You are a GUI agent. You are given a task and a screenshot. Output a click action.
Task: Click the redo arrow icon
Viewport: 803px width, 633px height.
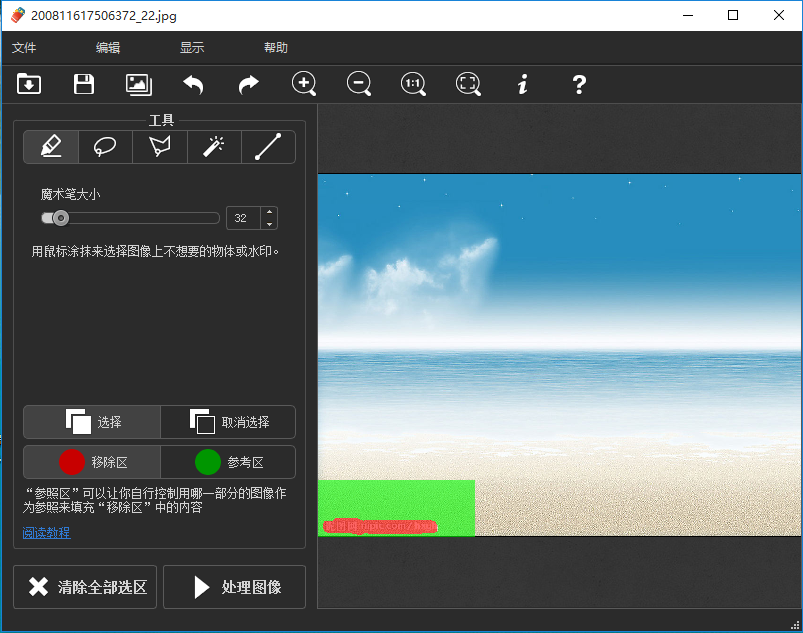248,84
